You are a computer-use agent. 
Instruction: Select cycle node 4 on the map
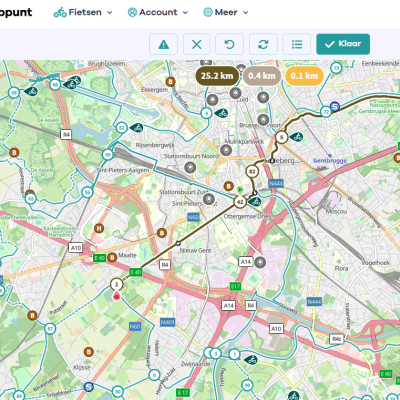point(206,113)
